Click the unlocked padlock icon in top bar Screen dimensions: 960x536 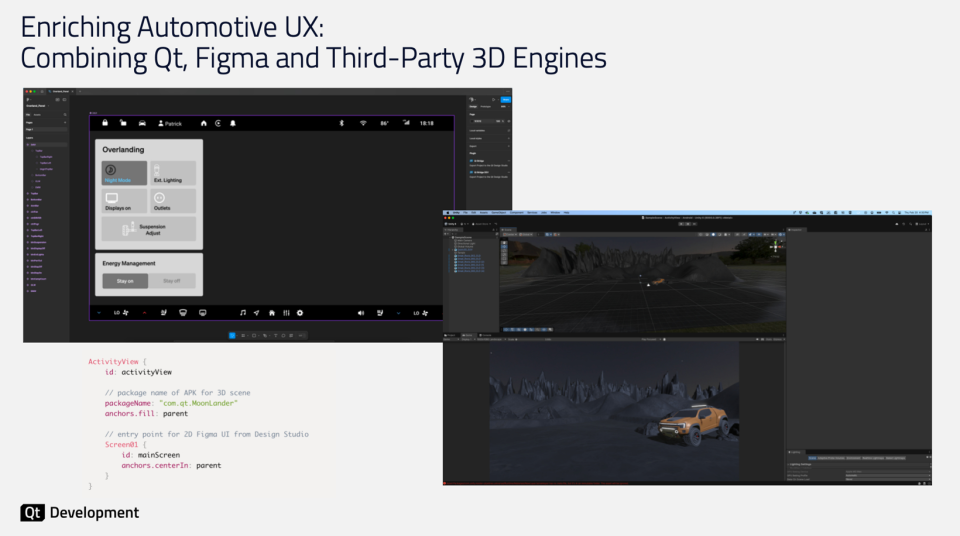click(x=123, y=123)
